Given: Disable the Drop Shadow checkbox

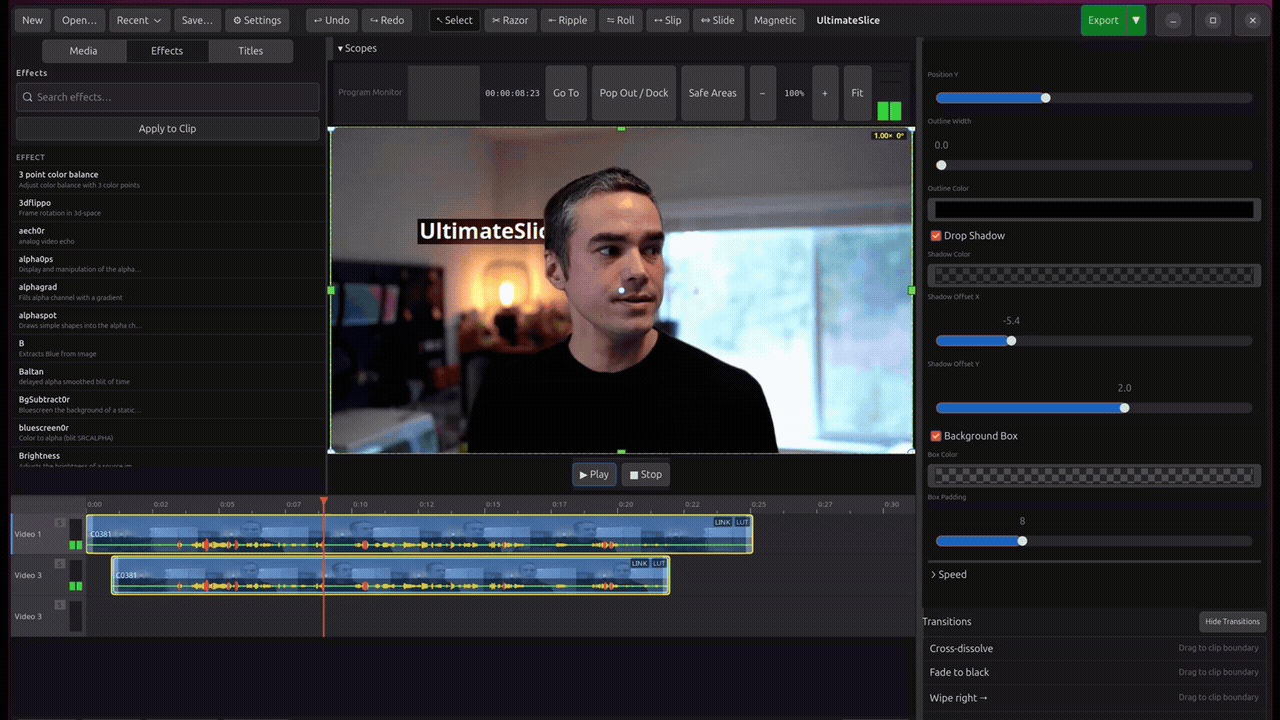Looking at the screenshot, I should pos(936,236).
